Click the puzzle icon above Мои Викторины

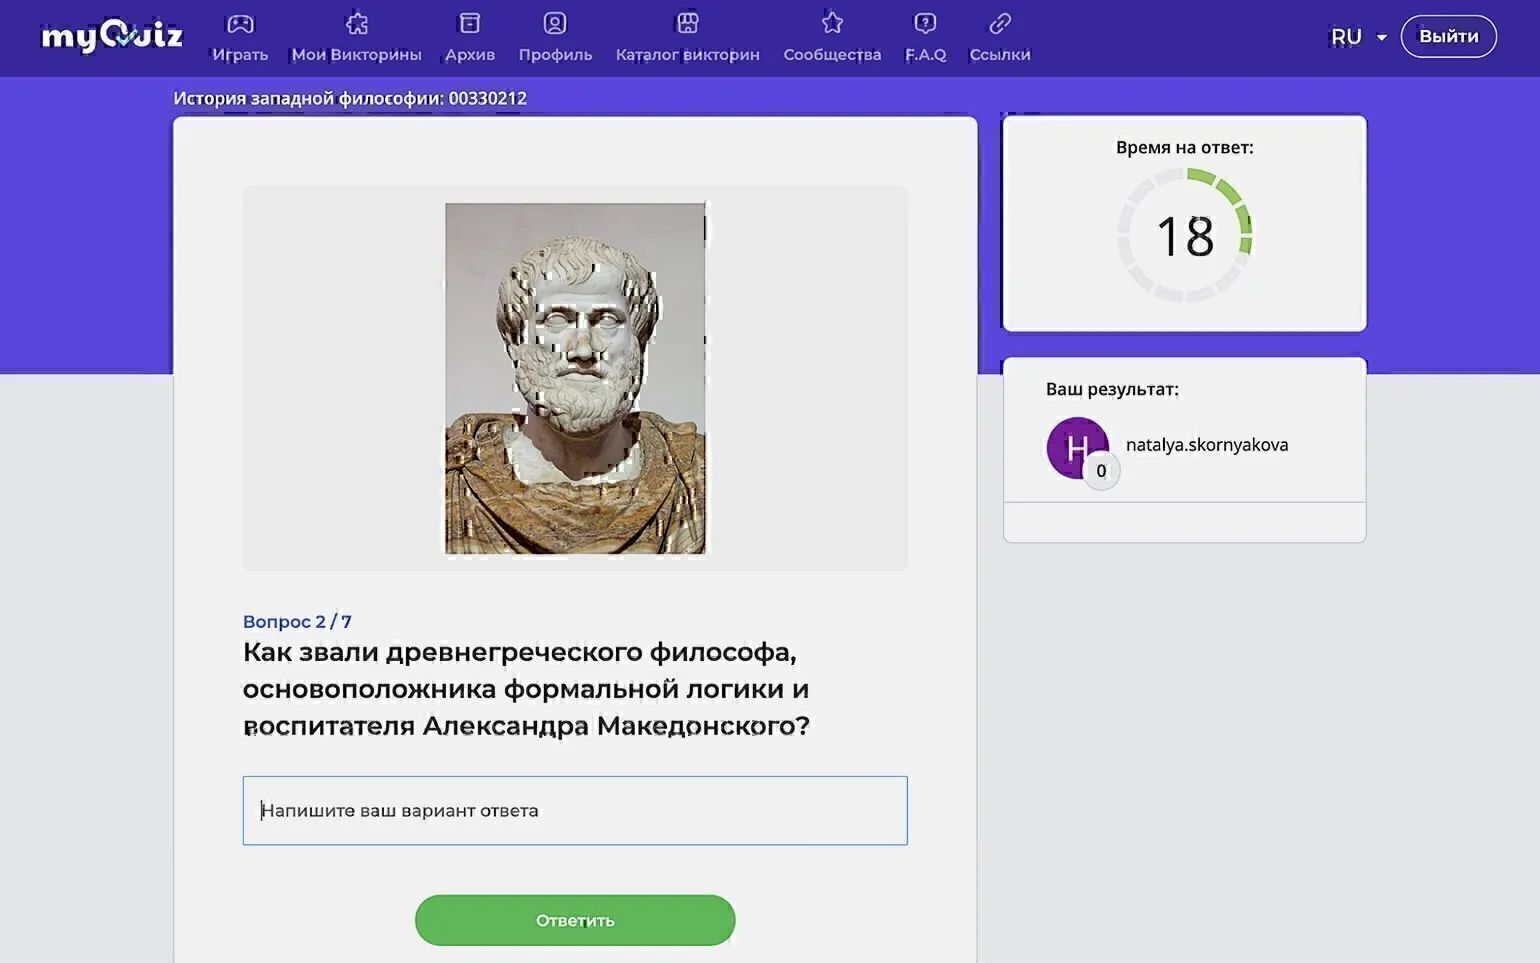point(356,23)
